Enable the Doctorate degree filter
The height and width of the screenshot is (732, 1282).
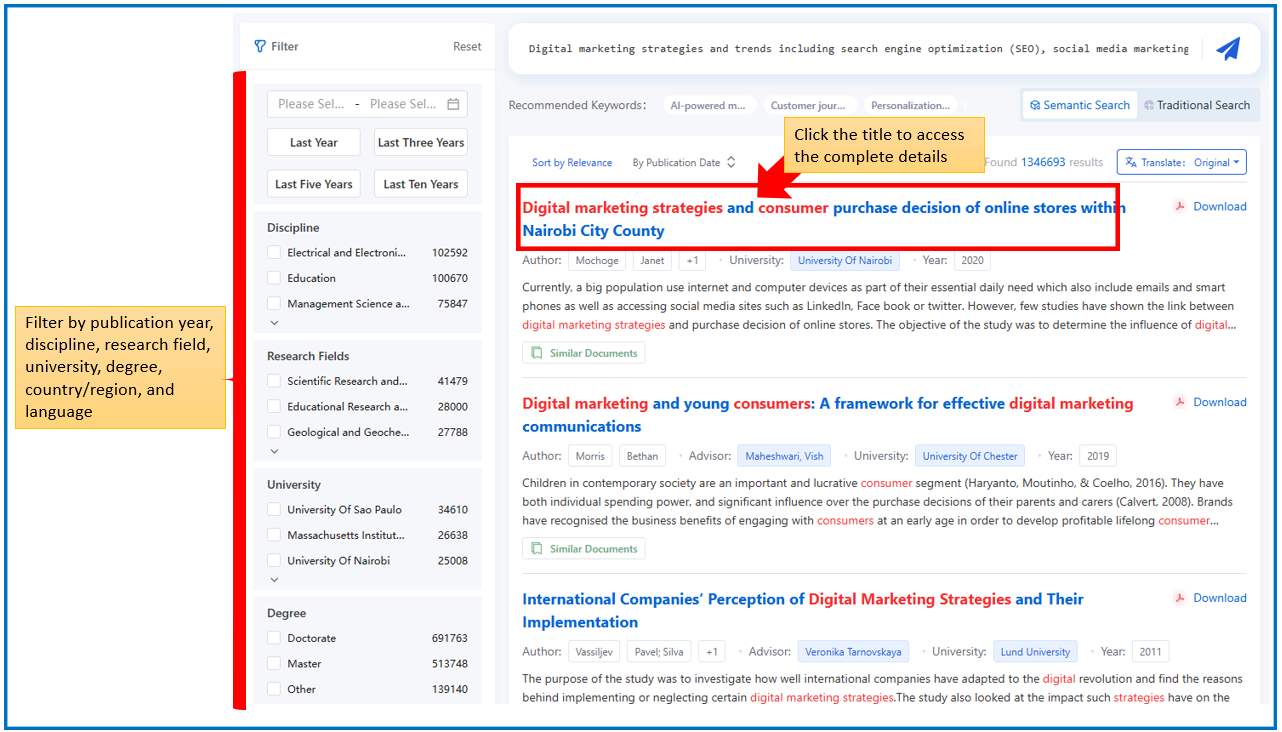tap(274, 638)
